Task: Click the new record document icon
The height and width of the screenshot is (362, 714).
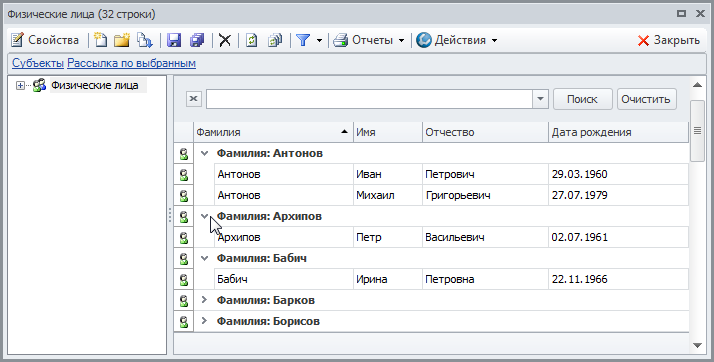Action: coord(100,40)
